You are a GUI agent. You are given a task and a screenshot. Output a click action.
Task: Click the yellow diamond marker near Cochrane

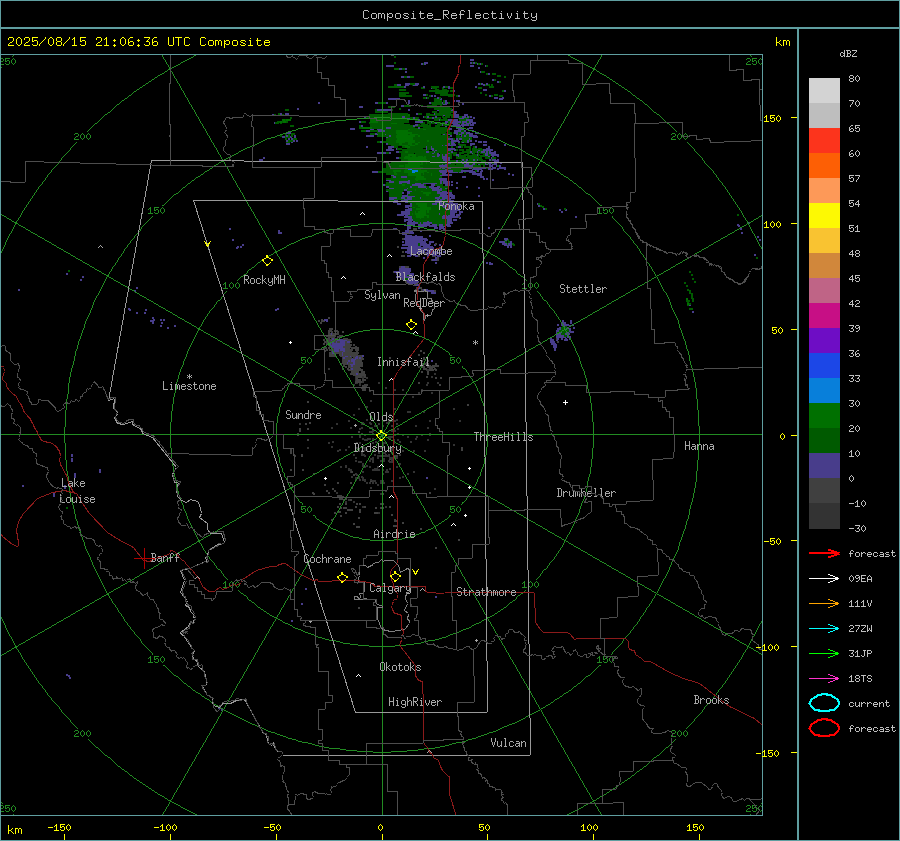click(x=343, y=578)
